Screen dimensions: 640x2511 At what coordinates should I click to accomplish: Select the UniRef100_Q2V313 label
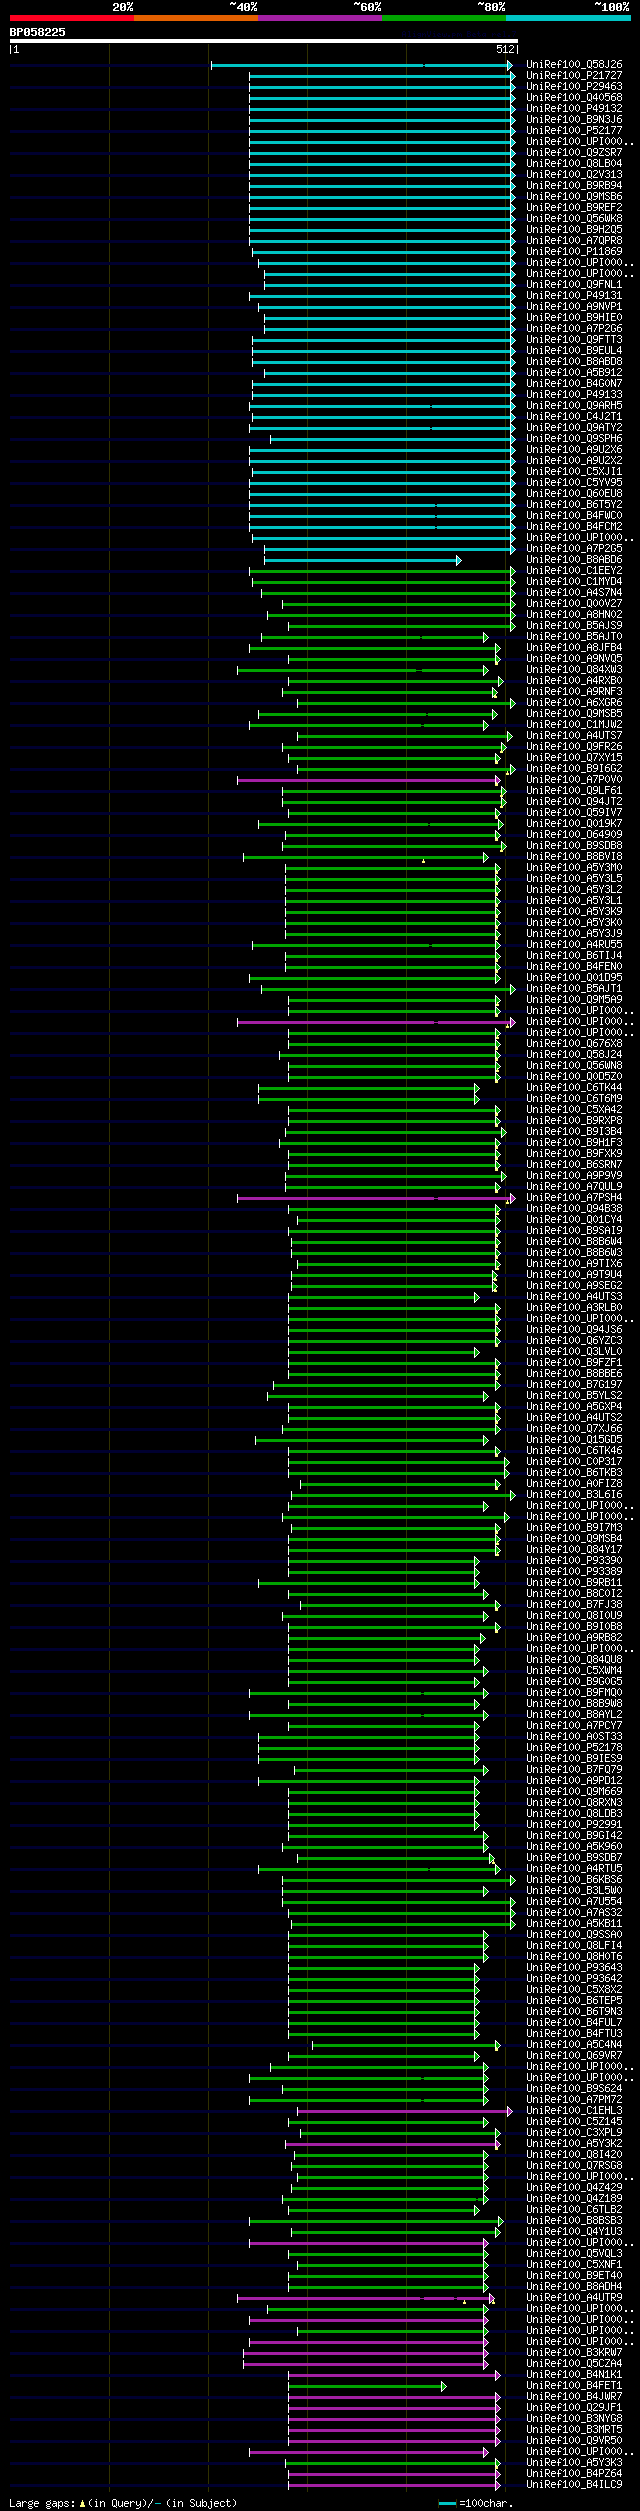point(574,174)
